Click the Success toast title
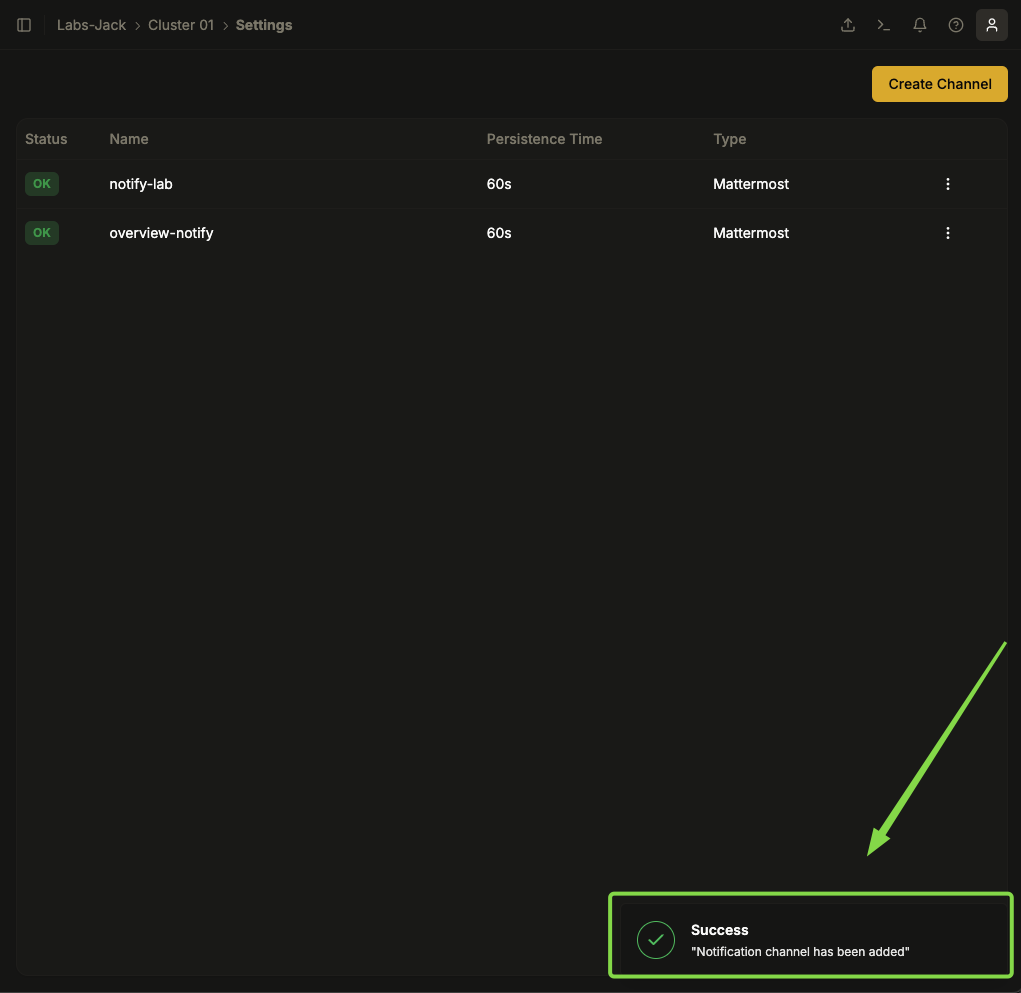 (720, 930)
